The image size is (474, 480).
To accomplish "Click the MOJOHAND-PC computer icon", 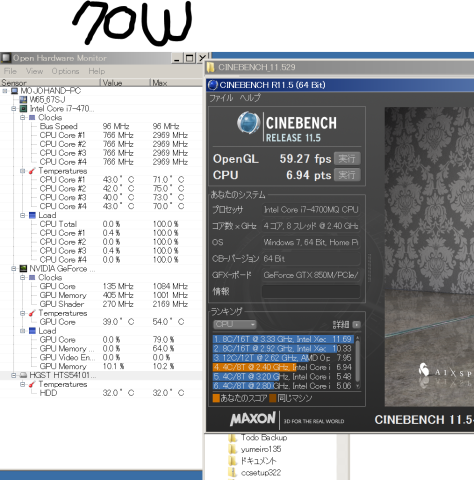I will 15,91.
